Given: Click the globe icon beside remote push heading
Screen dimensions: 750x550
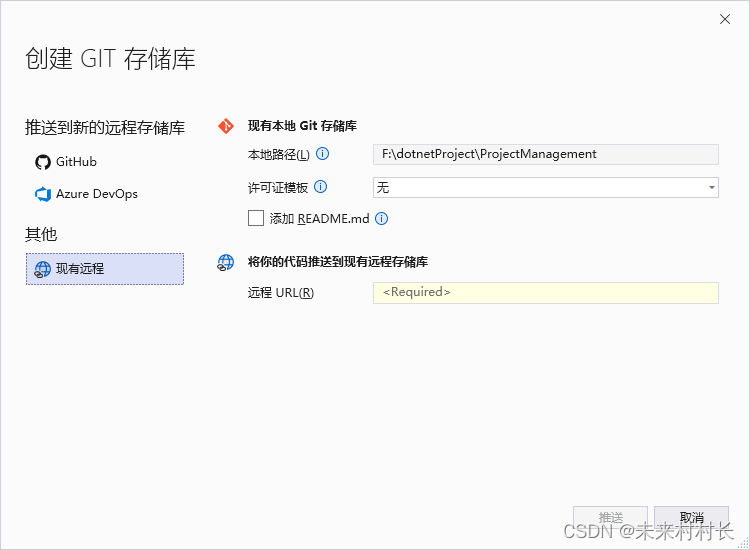Looking at the screenshot, I should pos(226,262).
